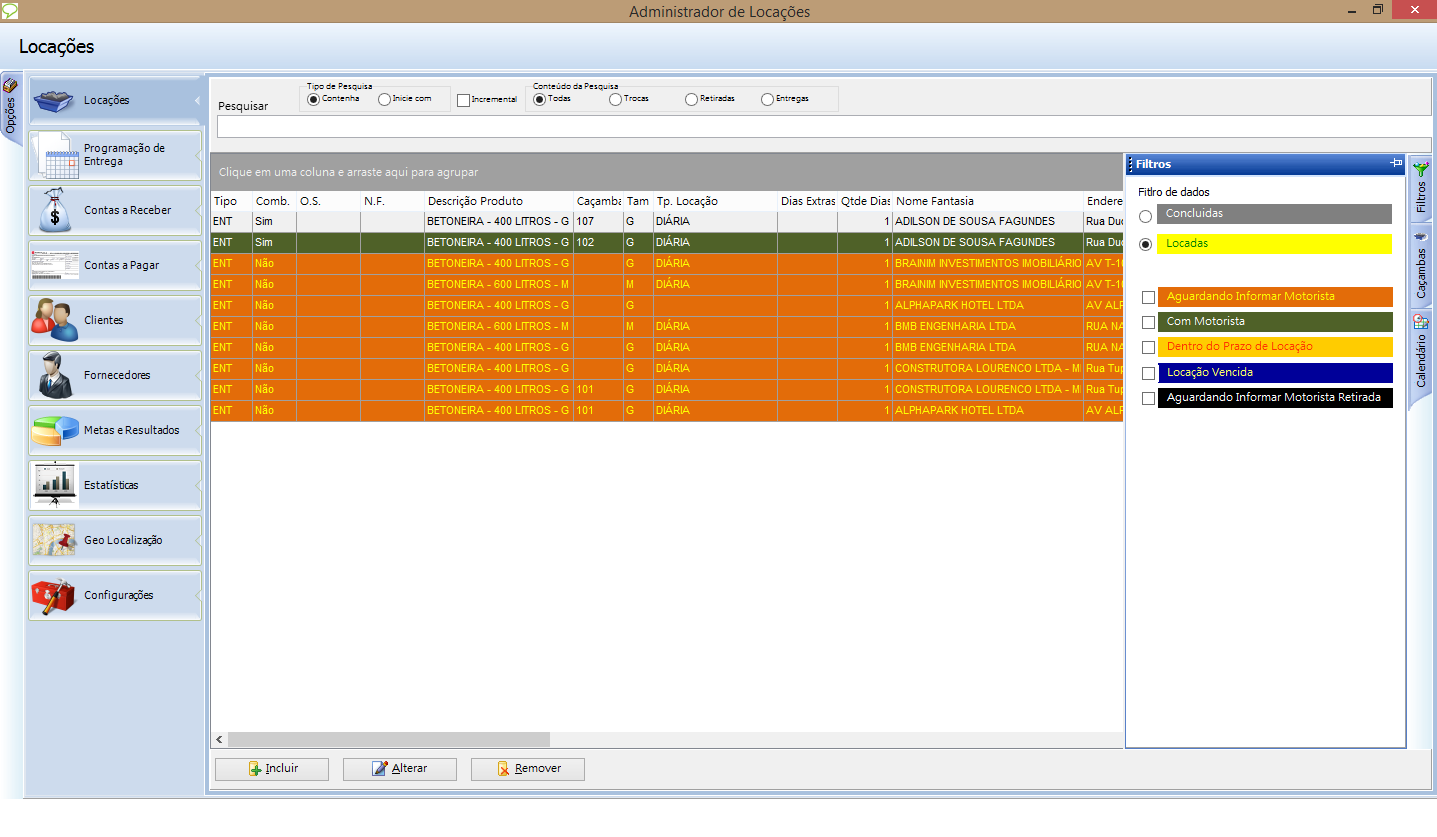Click the Clientes people icon

click(x=54, y=320)
